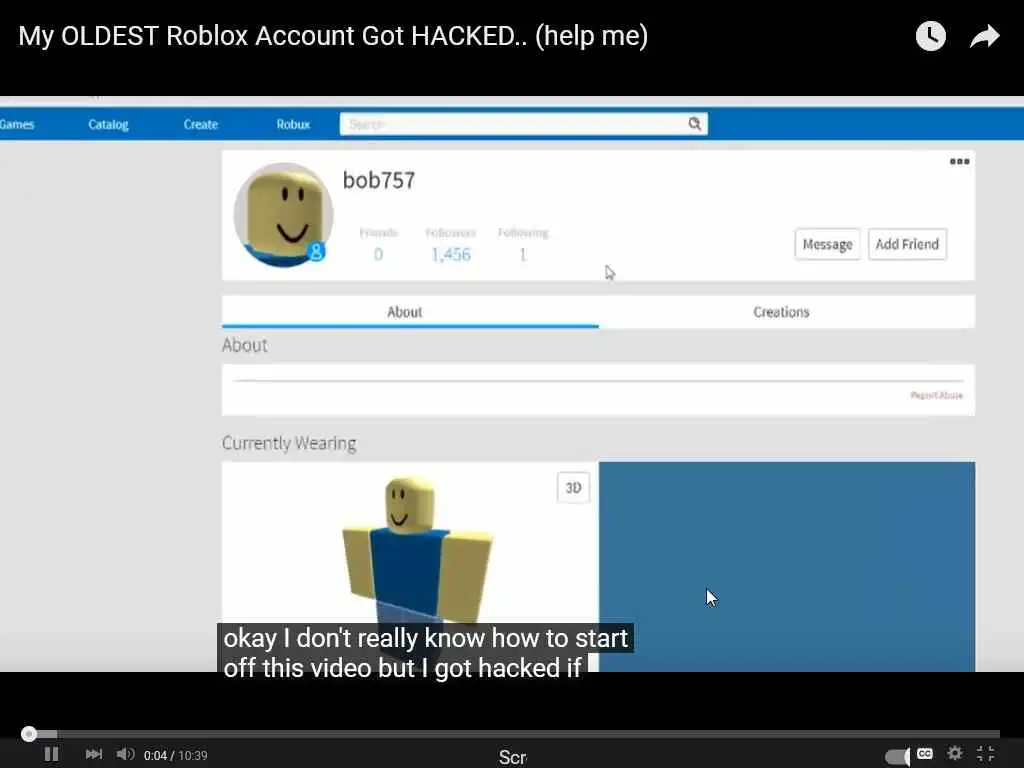Viewport: 1024px width, 768px height.
Task: Click the search magnifier icon
Action: click(x=695, y=123)
